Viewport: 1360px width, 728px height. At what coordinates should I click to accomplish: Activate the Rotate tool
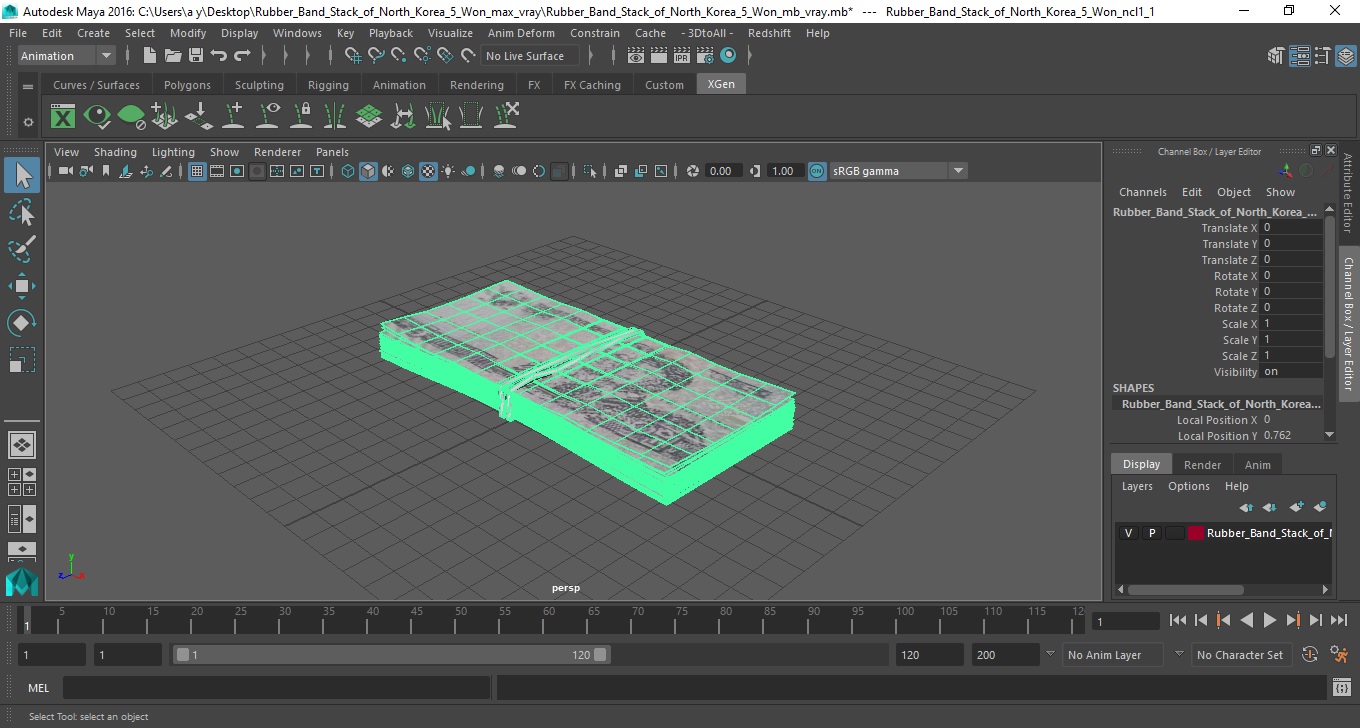pos(22,322)
